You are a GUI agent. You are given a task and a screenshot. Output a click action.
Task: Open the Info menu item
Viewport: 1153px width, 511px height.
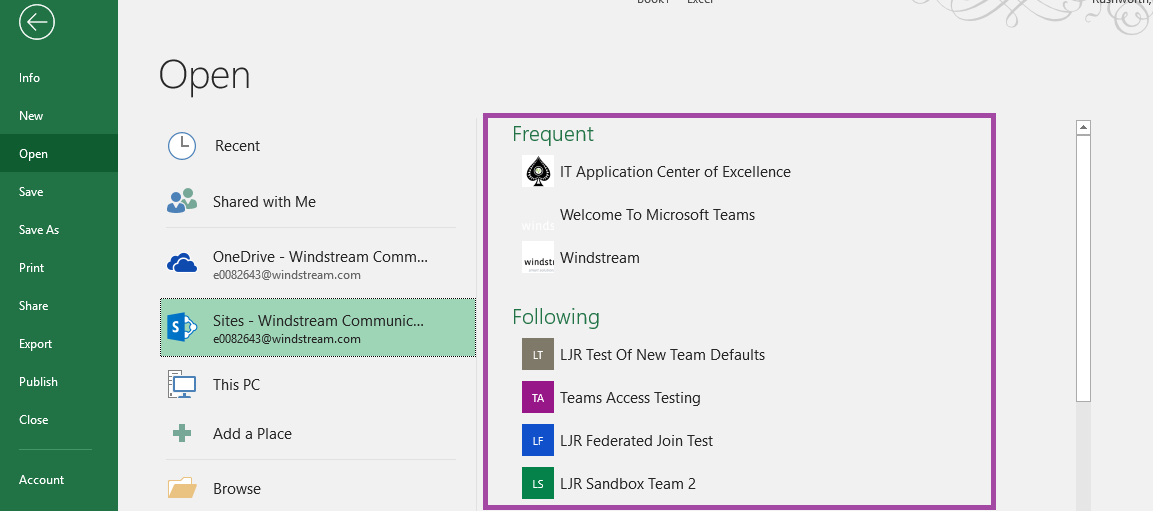(x=59, y=77)
